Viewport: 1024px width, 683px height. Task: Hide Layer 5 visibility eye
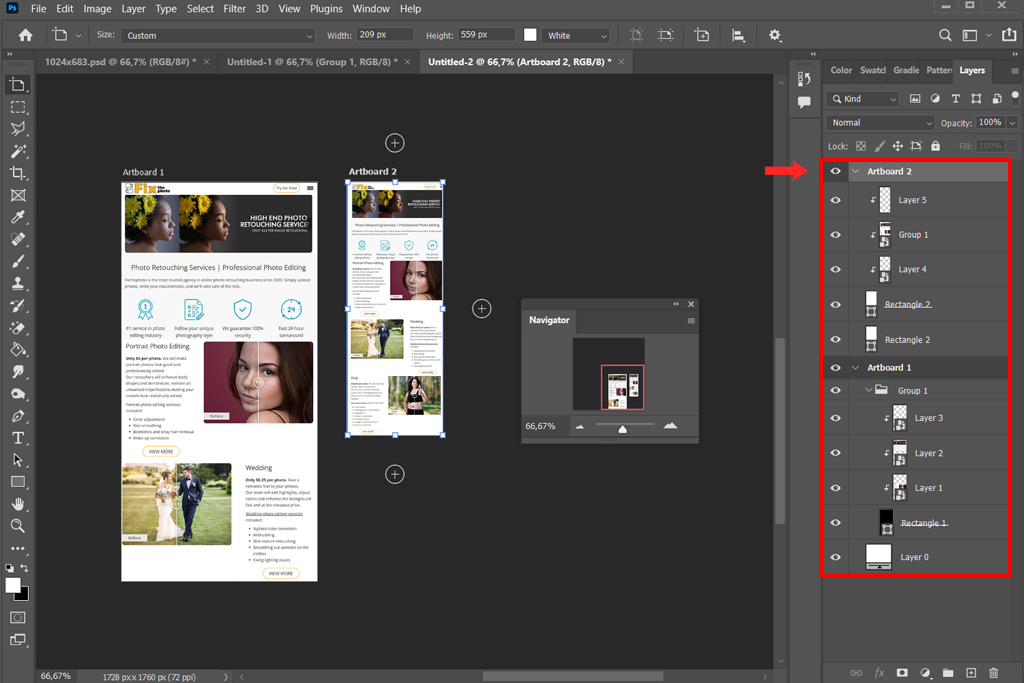pos(835,200)
